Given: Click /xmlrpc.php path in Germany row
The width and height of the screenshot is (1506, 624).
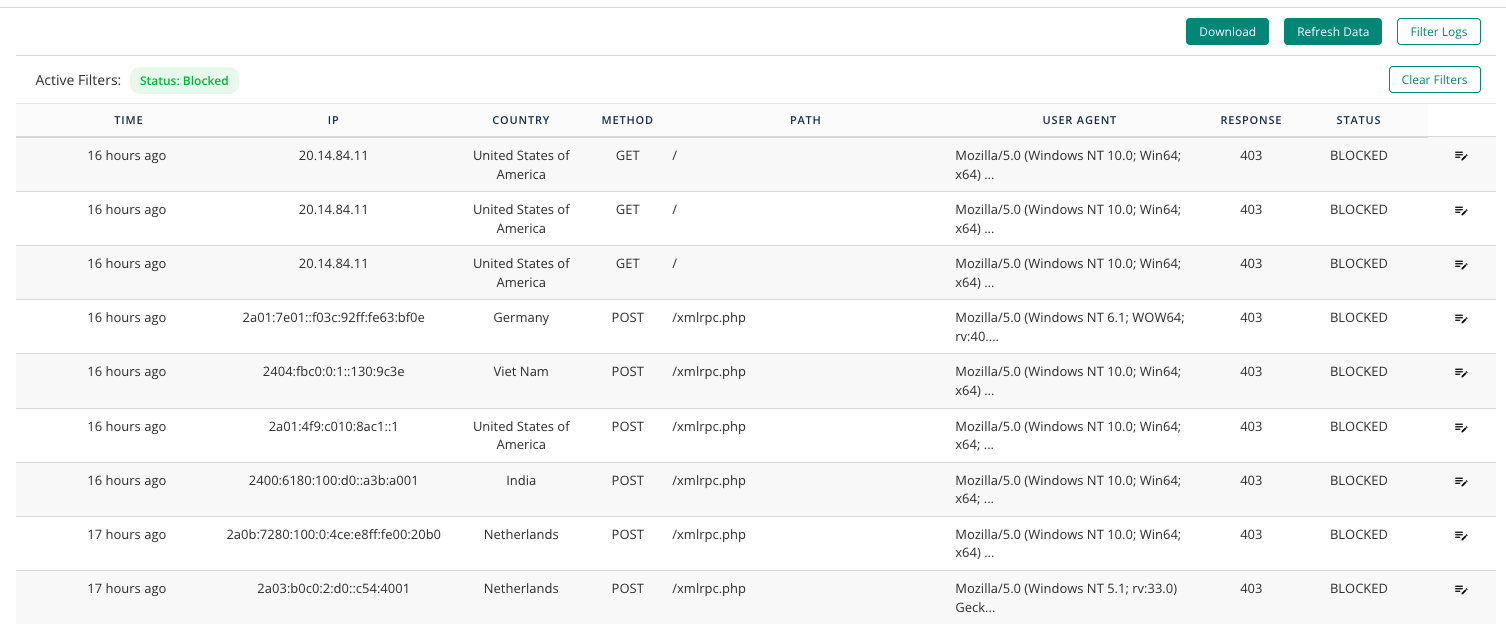Looking at the screenshot, I should (x=709, y=318).
